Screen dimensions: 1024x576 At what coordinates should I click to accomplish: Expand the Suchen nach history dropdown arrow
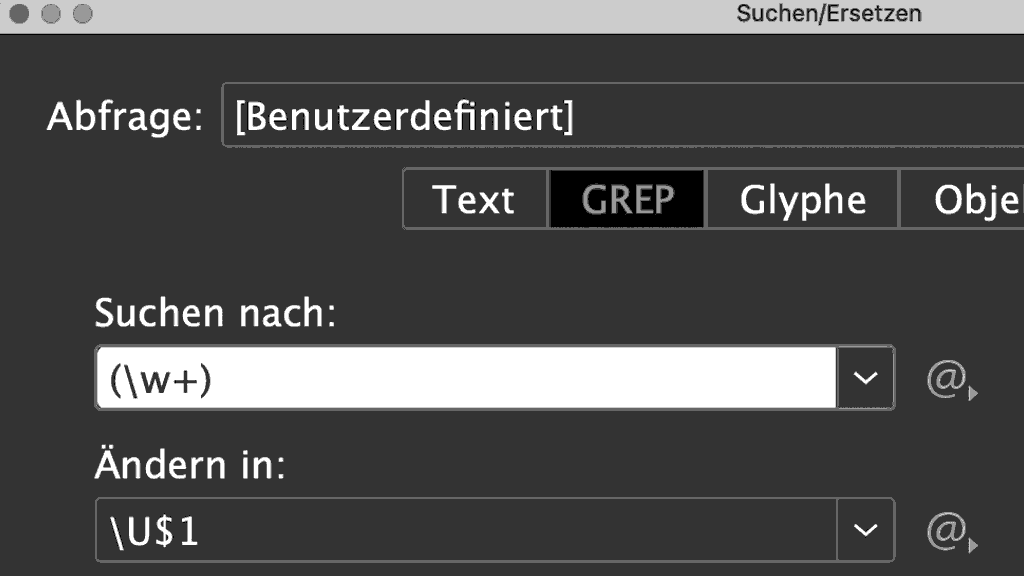point(865,378)
